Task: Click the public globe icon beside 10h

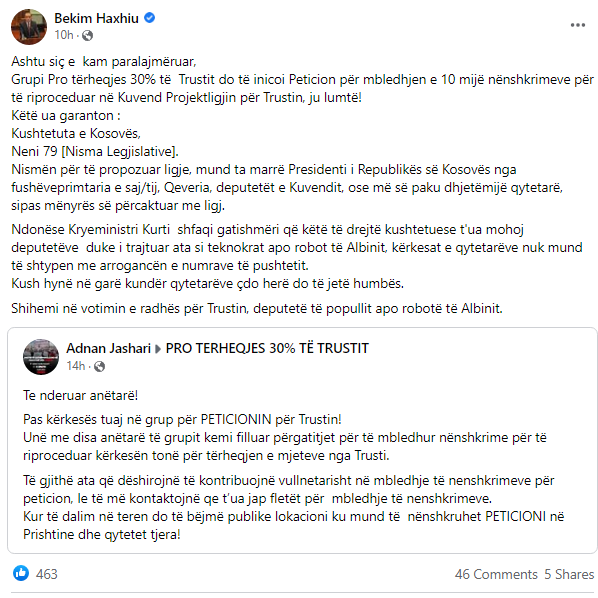Action: pos(87,35)
